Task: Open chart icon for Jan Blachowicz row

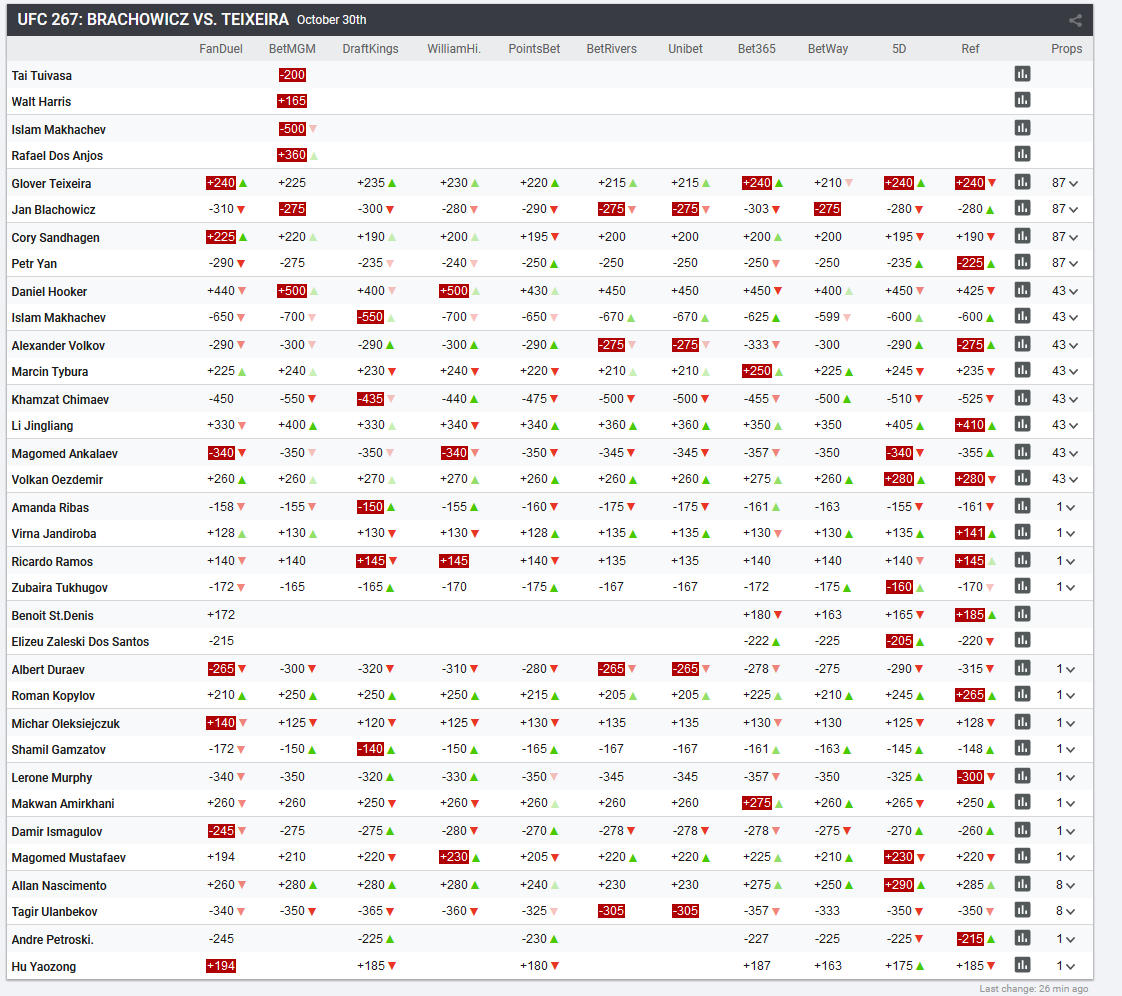Action: (1023, 208)
